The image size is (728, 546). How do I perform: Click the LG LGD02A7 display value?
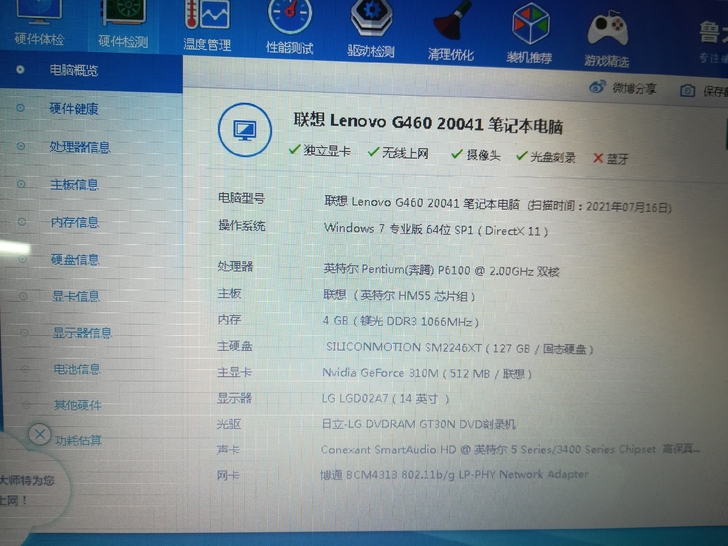(x=385, y=398)
